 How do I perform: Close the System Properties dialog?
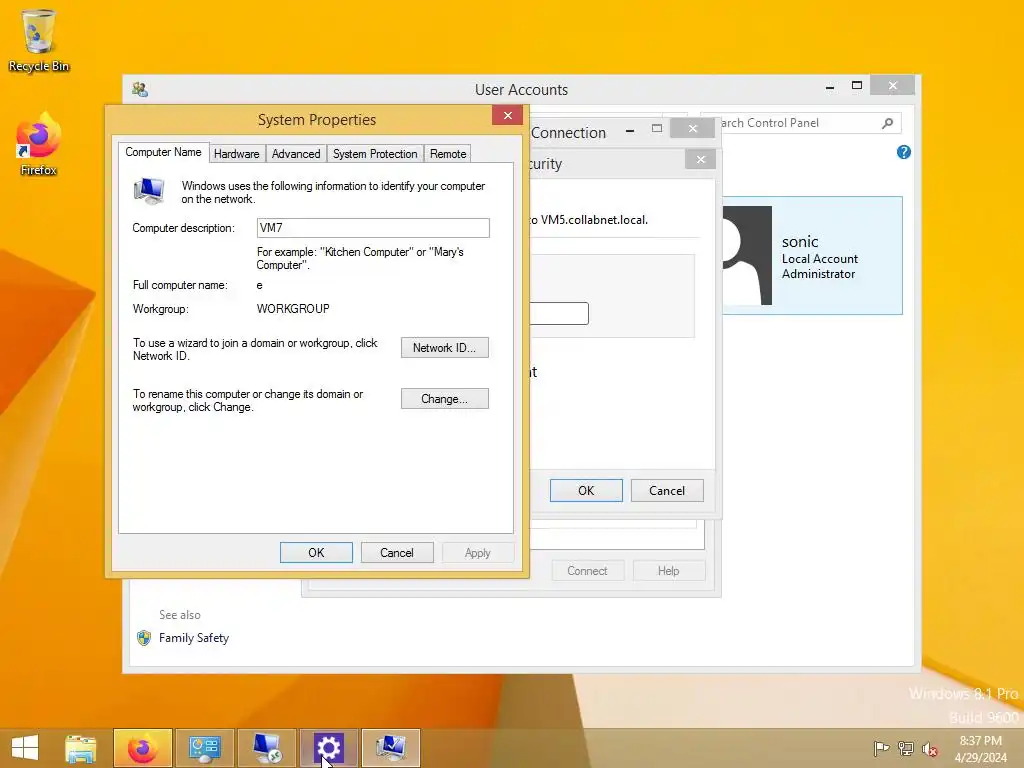(x=507, y=116)
